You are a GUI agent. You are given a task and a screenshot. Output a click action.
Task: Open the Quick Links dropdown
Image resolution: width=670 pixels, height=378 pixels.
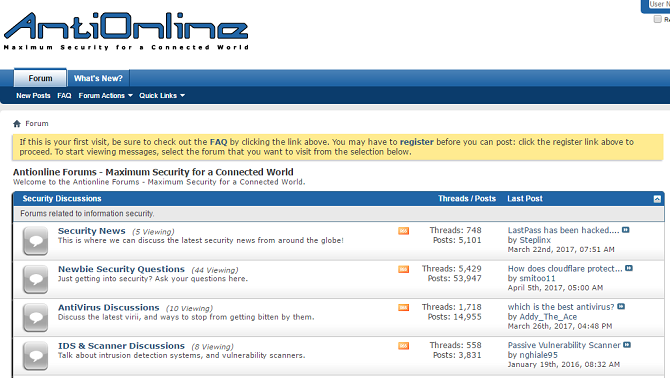(x=162, y=96)
